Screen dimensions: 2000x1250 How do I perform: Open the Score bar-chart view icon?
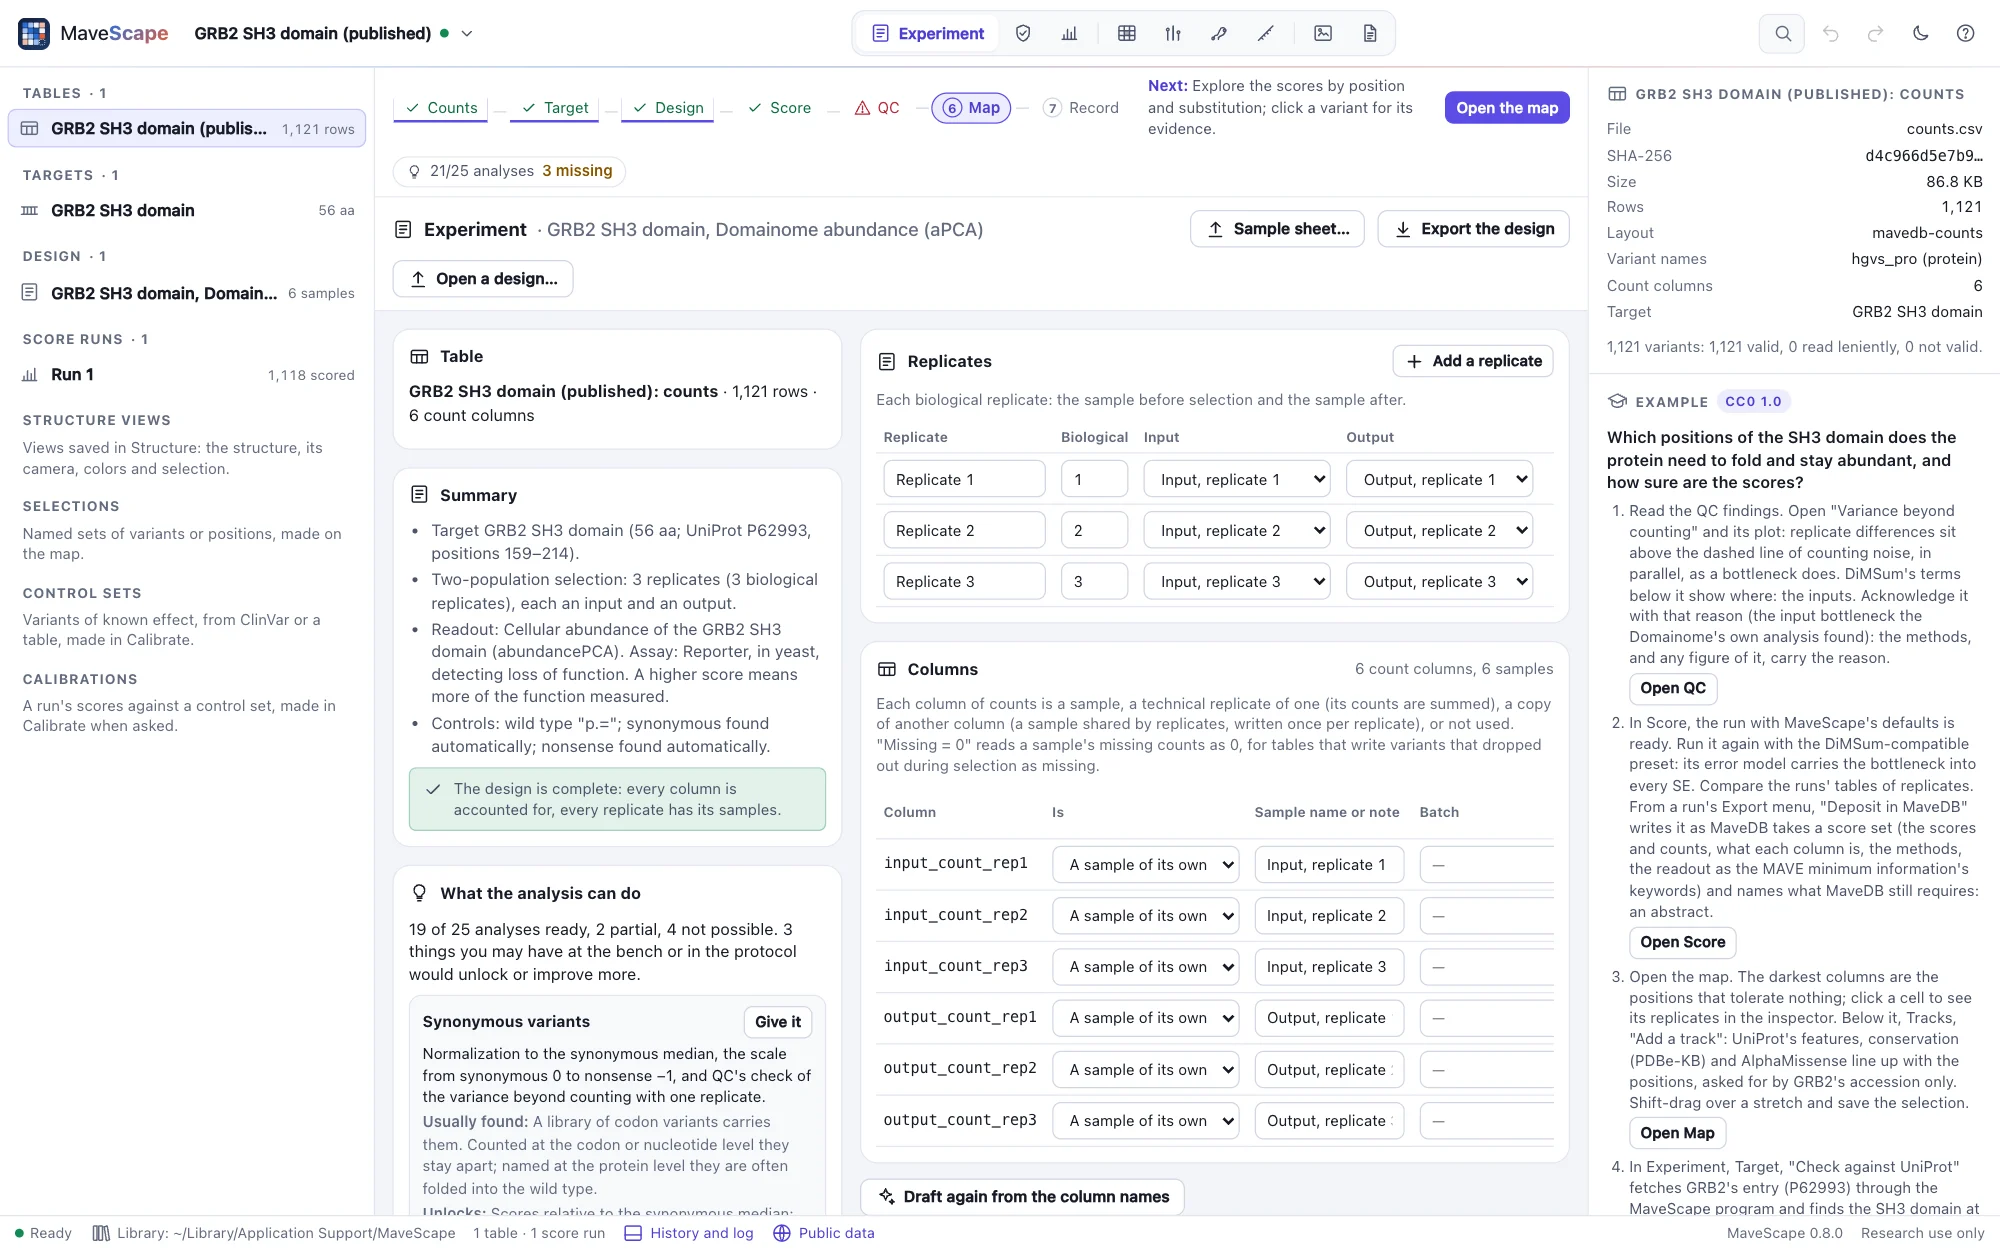point(1069,33)
